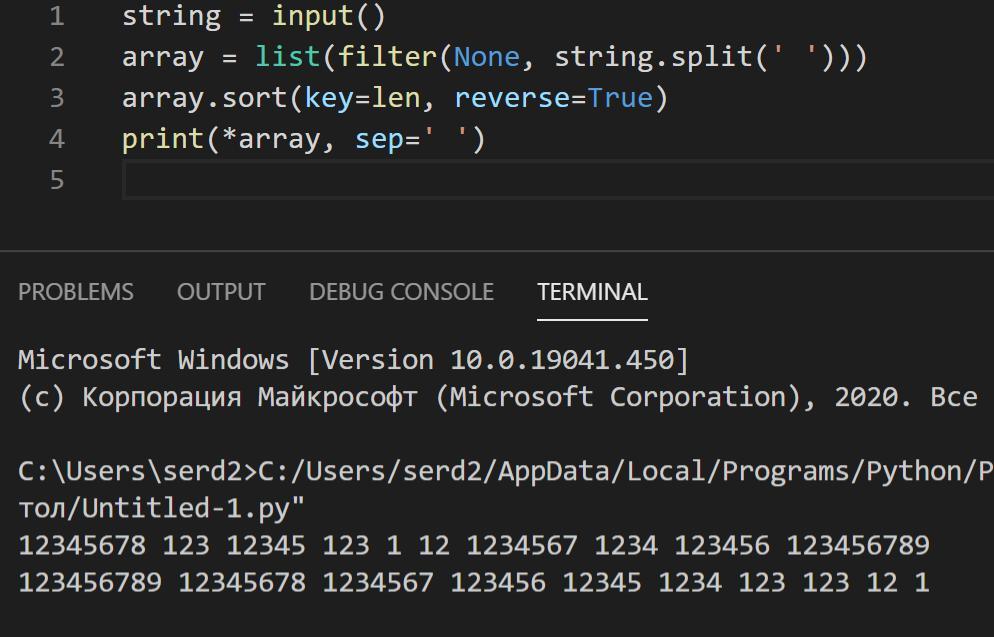Select the TERMINAL panel tab
The width and height of the screenshot is (994, 637).
(x=592, y=292)
